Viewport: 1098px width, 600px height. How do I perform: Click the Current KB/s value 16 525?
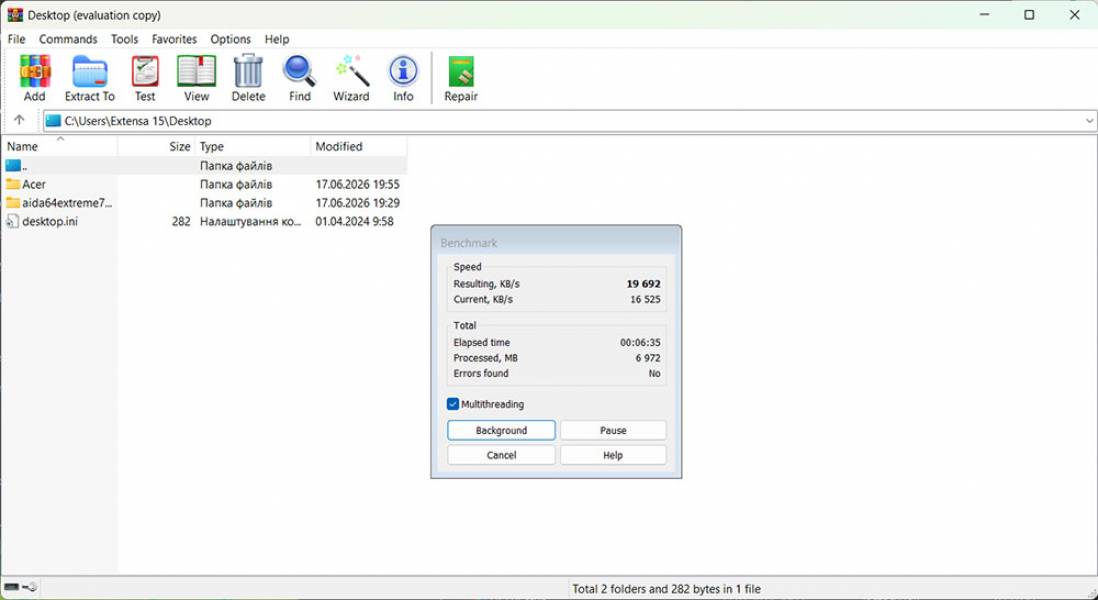(x=645, y=300)
